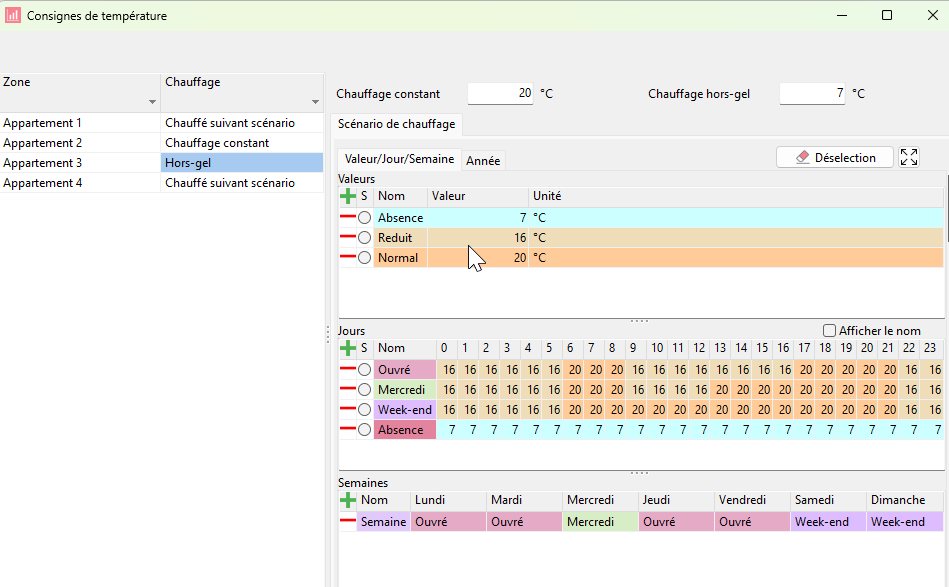Viewport: 949px width, 587px height.
Task: Open heating mode for Appartement 3
Action: click(x=241, y=163)
